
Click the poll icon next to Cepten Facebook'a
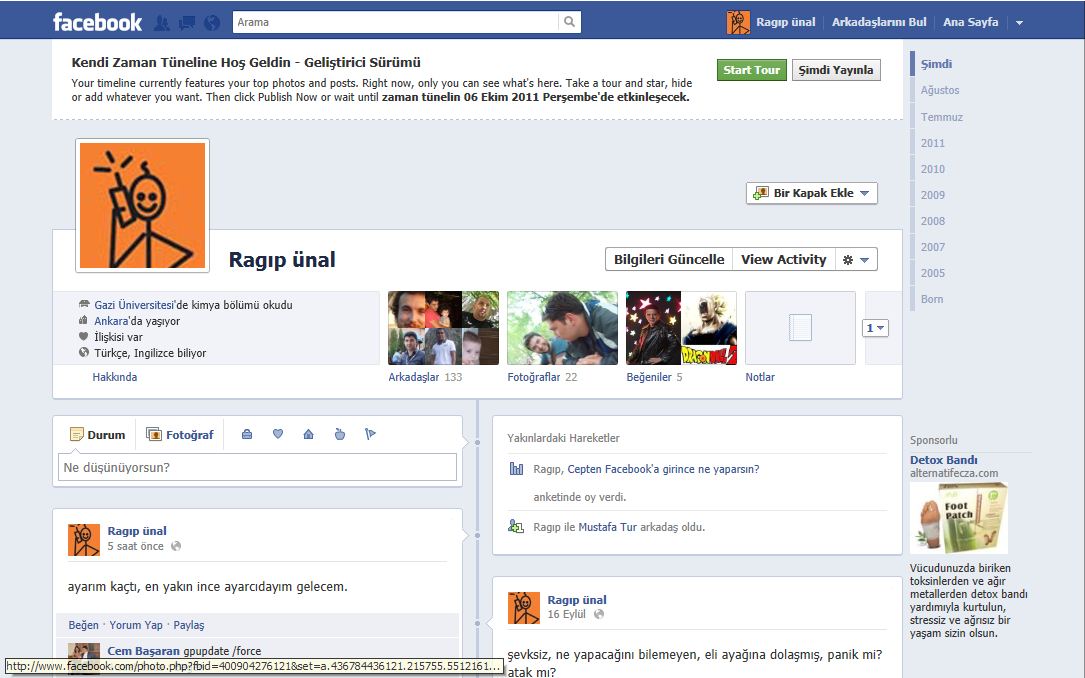(516, 468)
